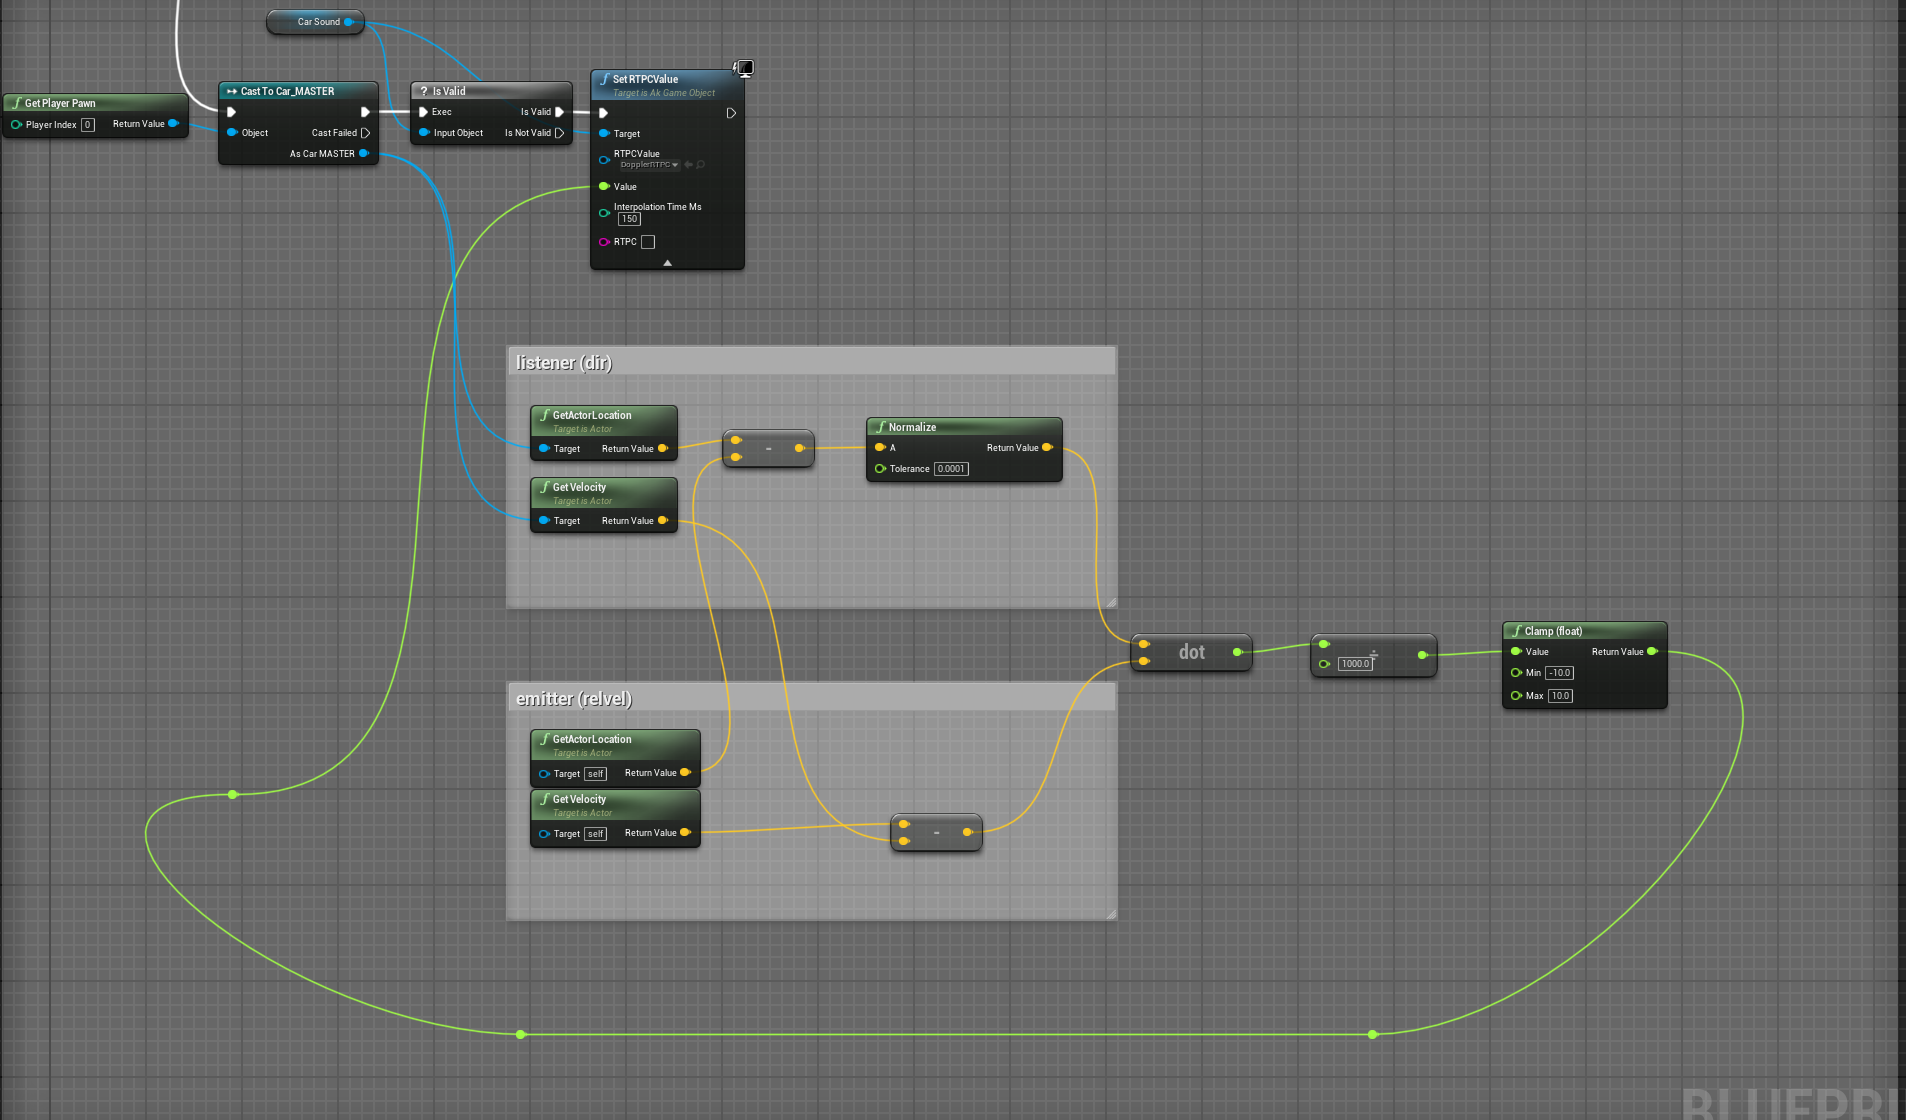Edit the Clamp Max value 10.0
This screenshot has width=1906, height=1120.
tap(1560, 696)
